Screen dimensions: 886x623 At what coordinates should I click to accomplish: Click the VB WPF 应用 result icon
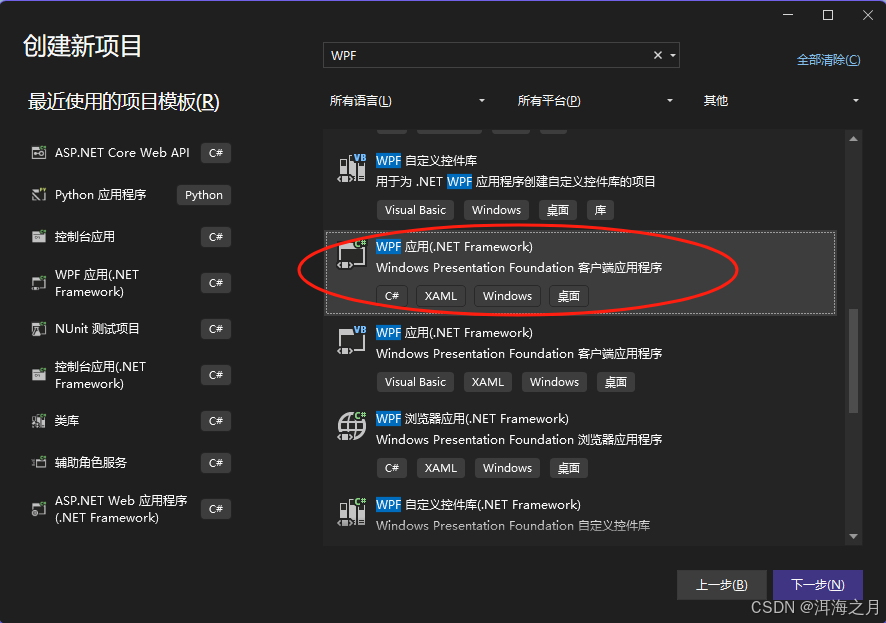(351, 341)
